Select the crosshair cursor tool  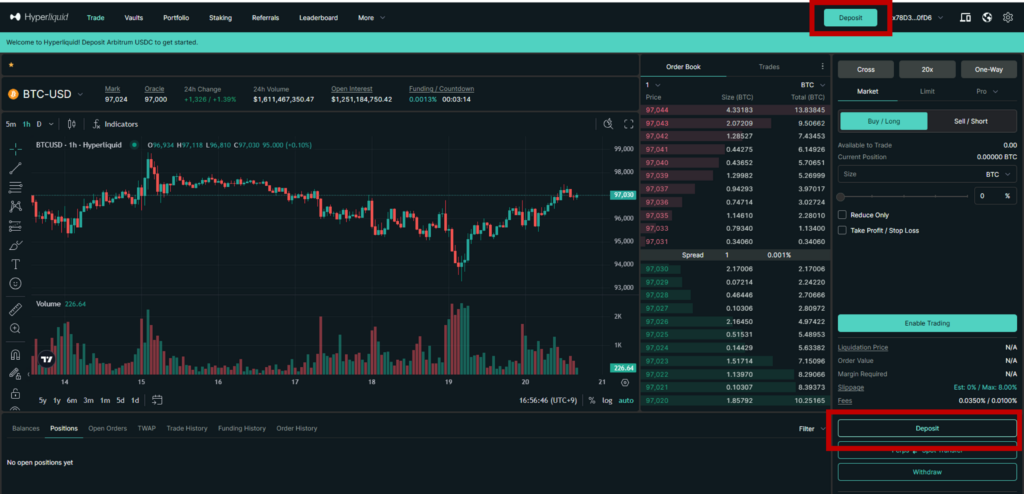coord(16,149)
